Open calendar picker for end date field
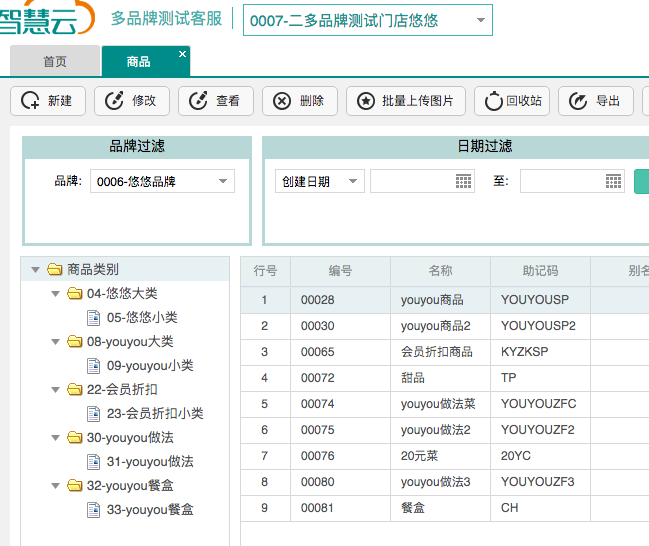The width and height of the screenshot is (649, 546). tap(613, 181)
